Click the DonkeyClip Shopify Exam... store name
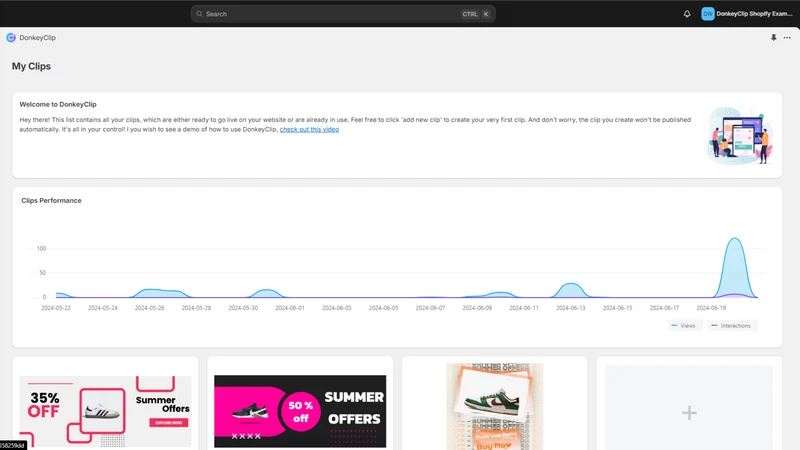The width and height of the screenshot is (800, 450). 754,14
